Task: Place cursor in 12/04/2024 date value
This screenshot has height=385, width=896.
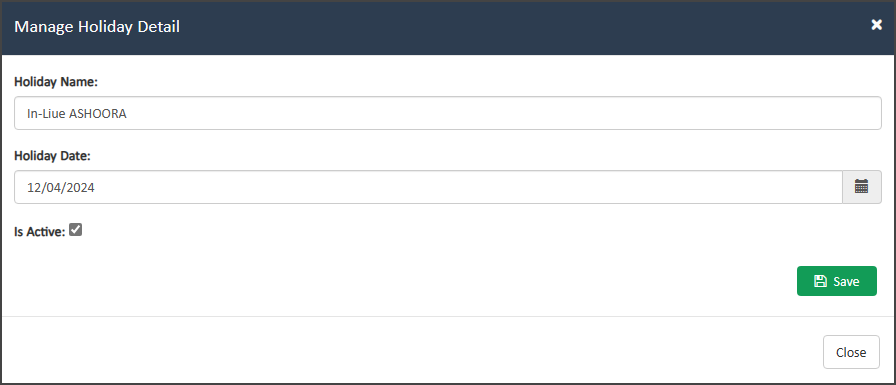Action: coord(61,187)
